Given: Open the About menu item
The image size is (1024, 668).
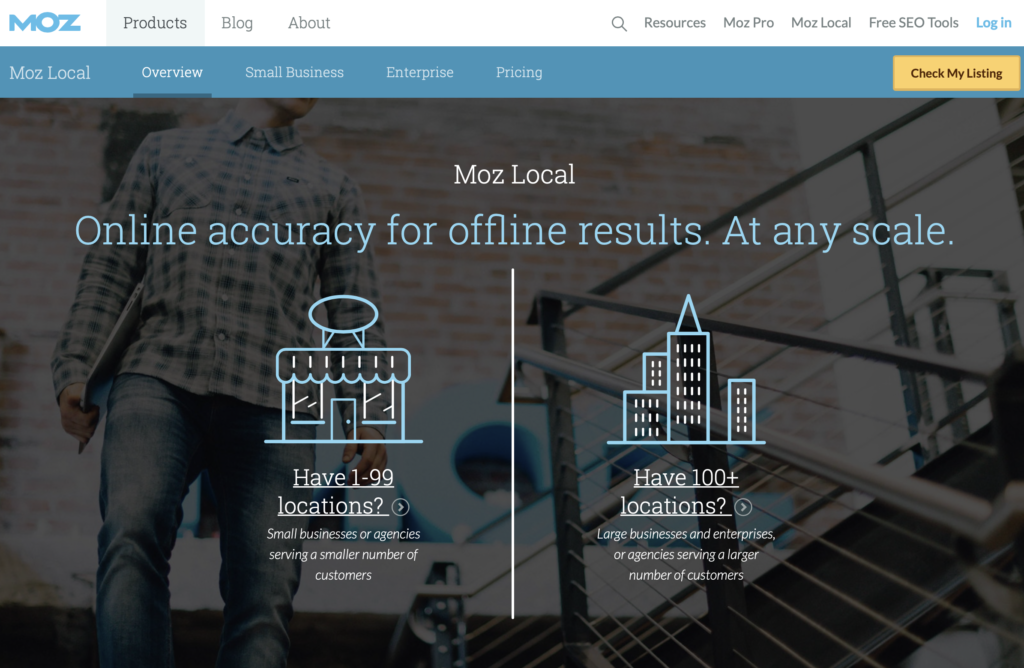Looking at the screenshot, I should (x=309, y=23).
